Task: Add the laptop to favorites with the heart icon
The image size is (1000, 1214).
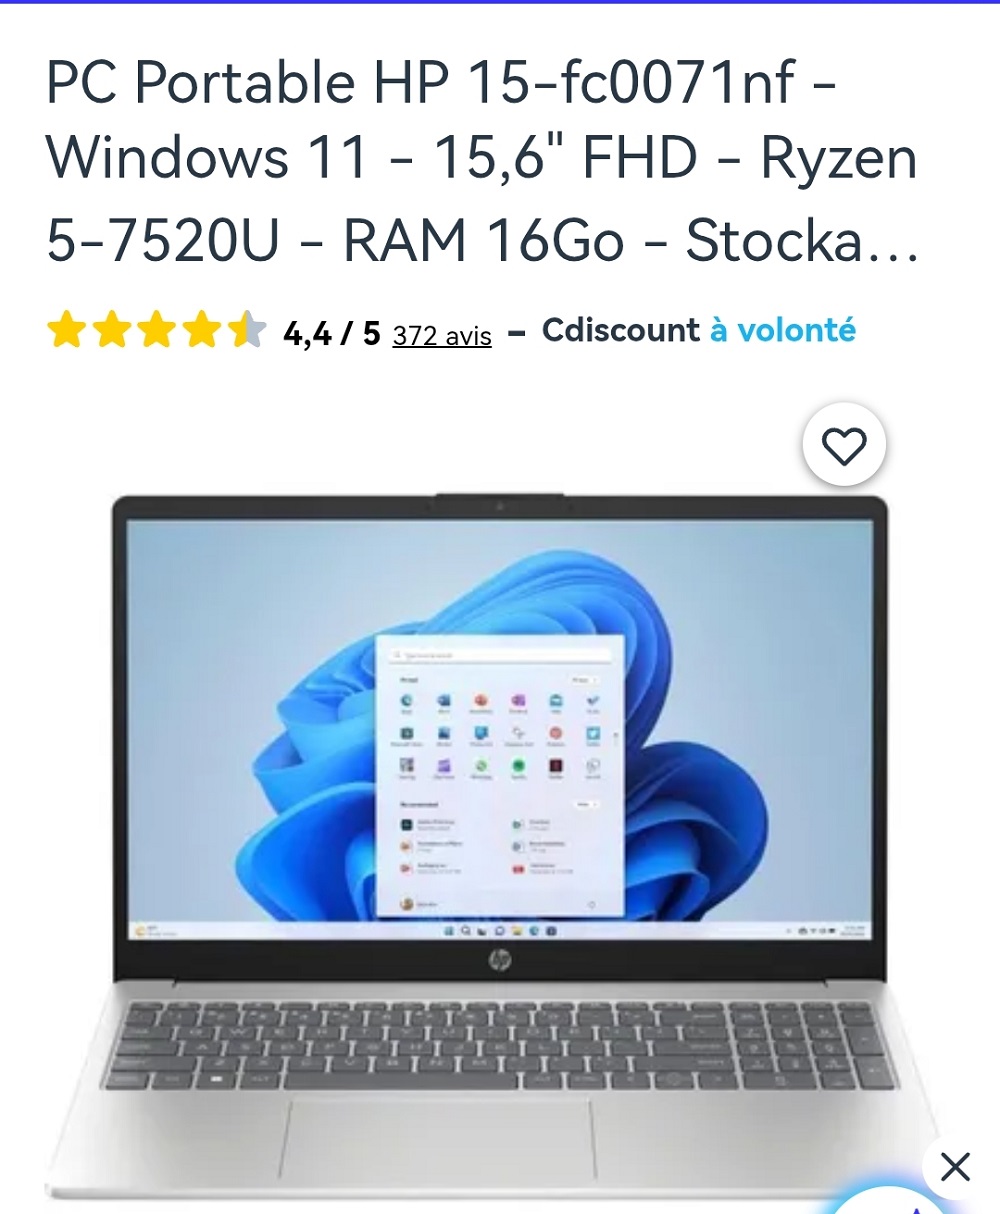Action: pyautogui.click(x=844, y=445)
